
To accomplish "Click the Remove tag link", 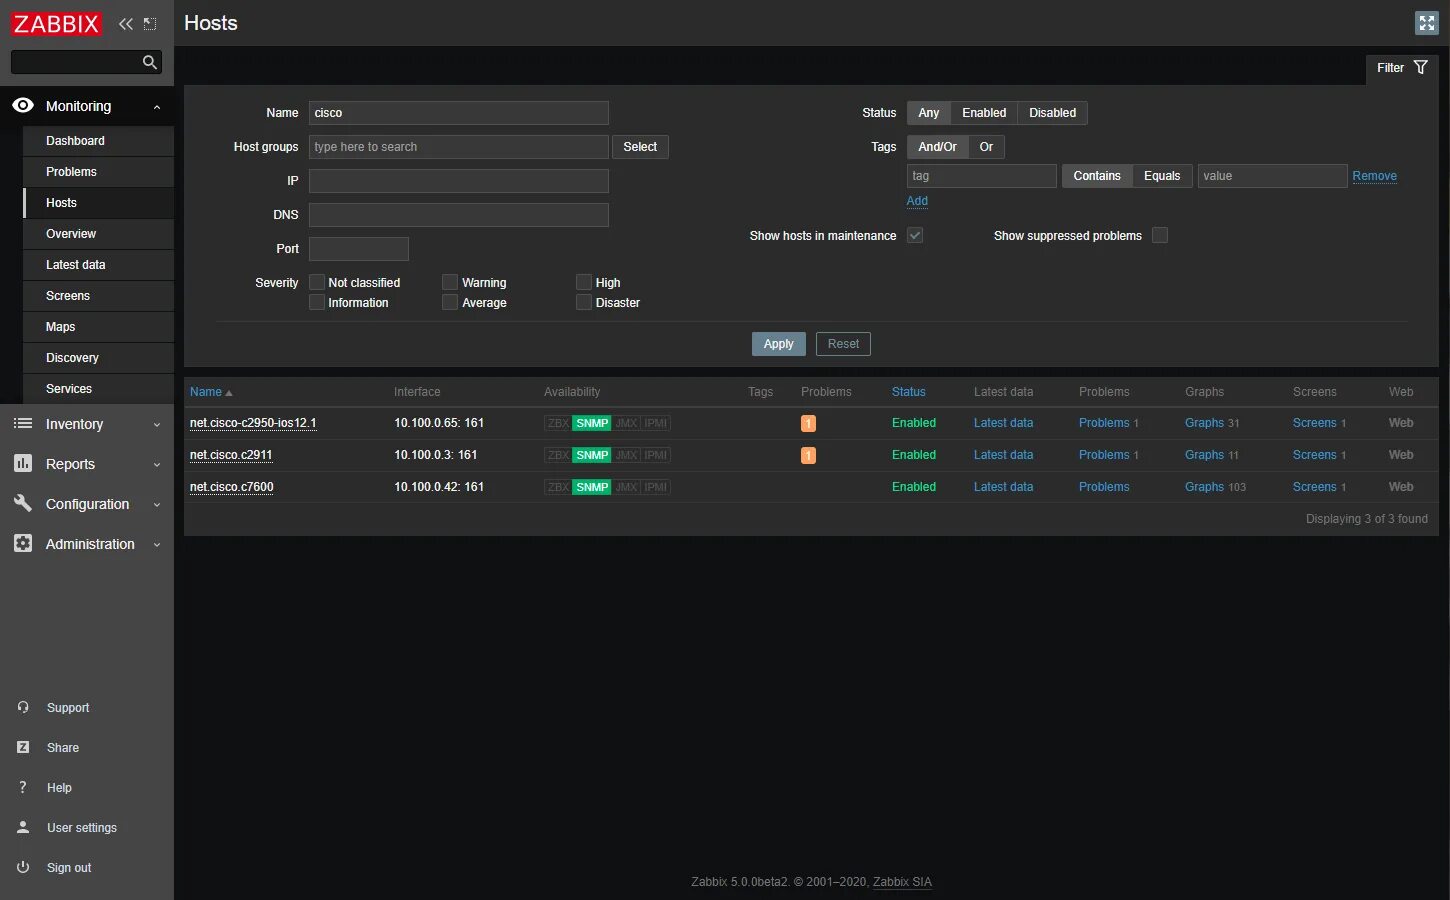I will [1374, 176].
